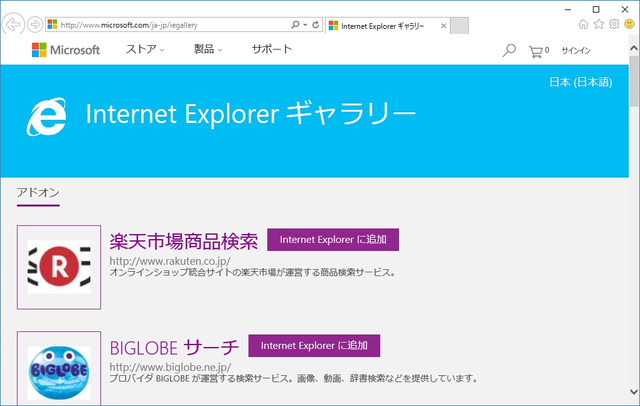Open the サポート menu item

click(x=272, y=49)
